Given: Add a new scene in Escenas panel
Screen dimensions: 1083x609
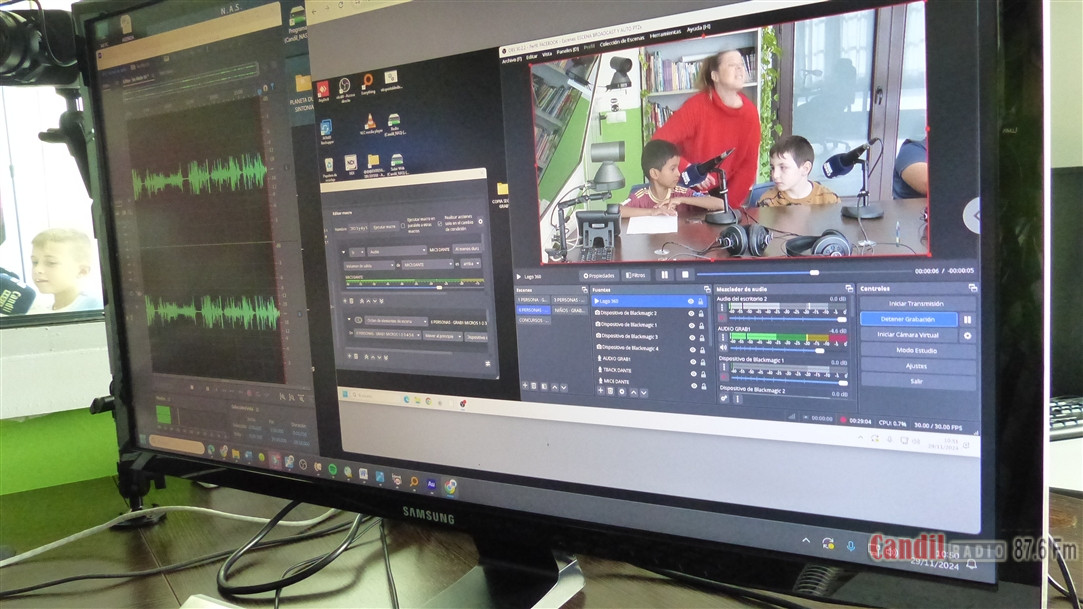Looking at the screenshot, I should [523, 385].
